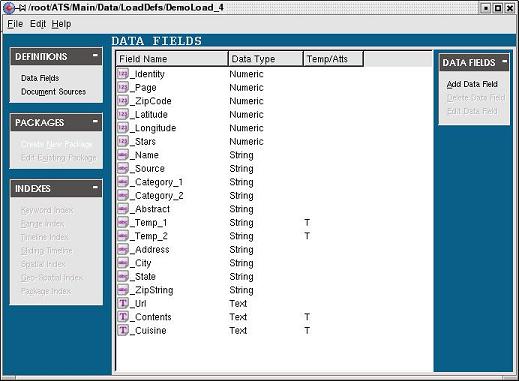Click the string icon beside _City
Image resolution: width=519 pixels, height=381 pixels.
point(123,263)
